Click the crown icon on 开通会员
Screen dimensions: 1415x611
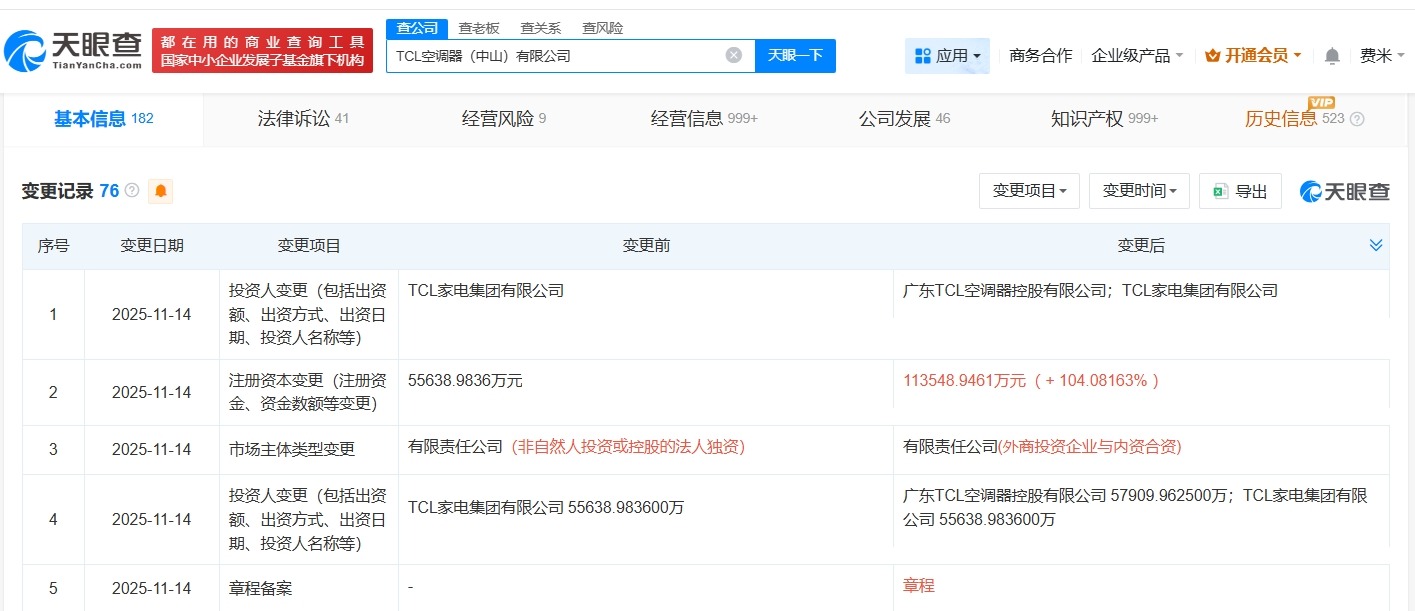pyautogui.click(x=1215, y=55)
